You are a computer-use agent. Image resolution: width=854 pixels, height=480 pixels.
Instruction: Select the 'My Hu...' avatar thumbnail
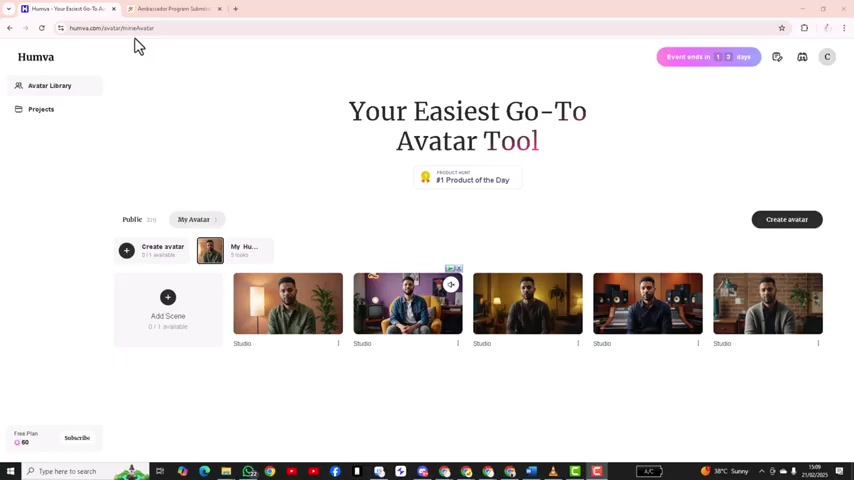[210, 251]
